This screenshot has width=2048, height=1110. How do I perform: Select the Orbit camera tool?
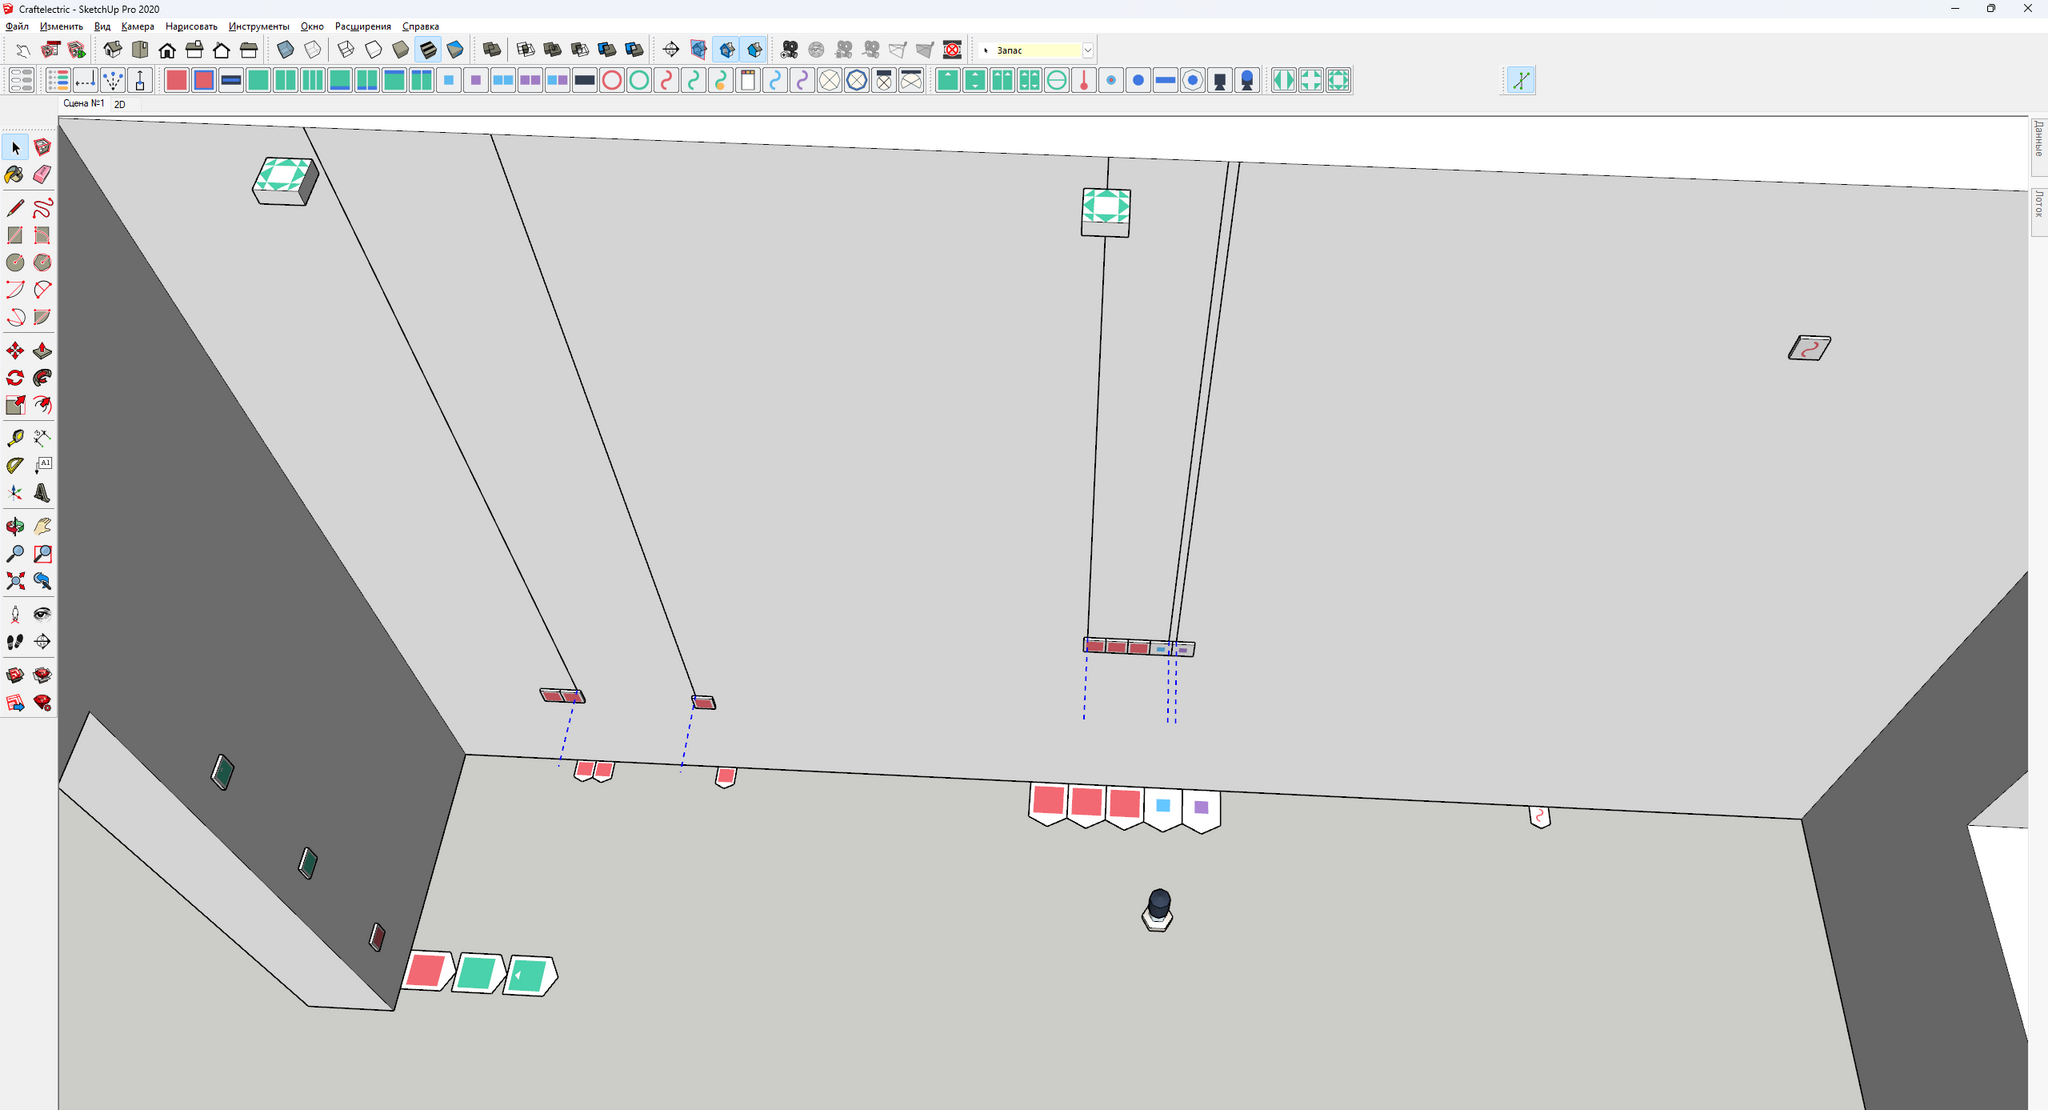pyautogui.click(x=15, y=527)
